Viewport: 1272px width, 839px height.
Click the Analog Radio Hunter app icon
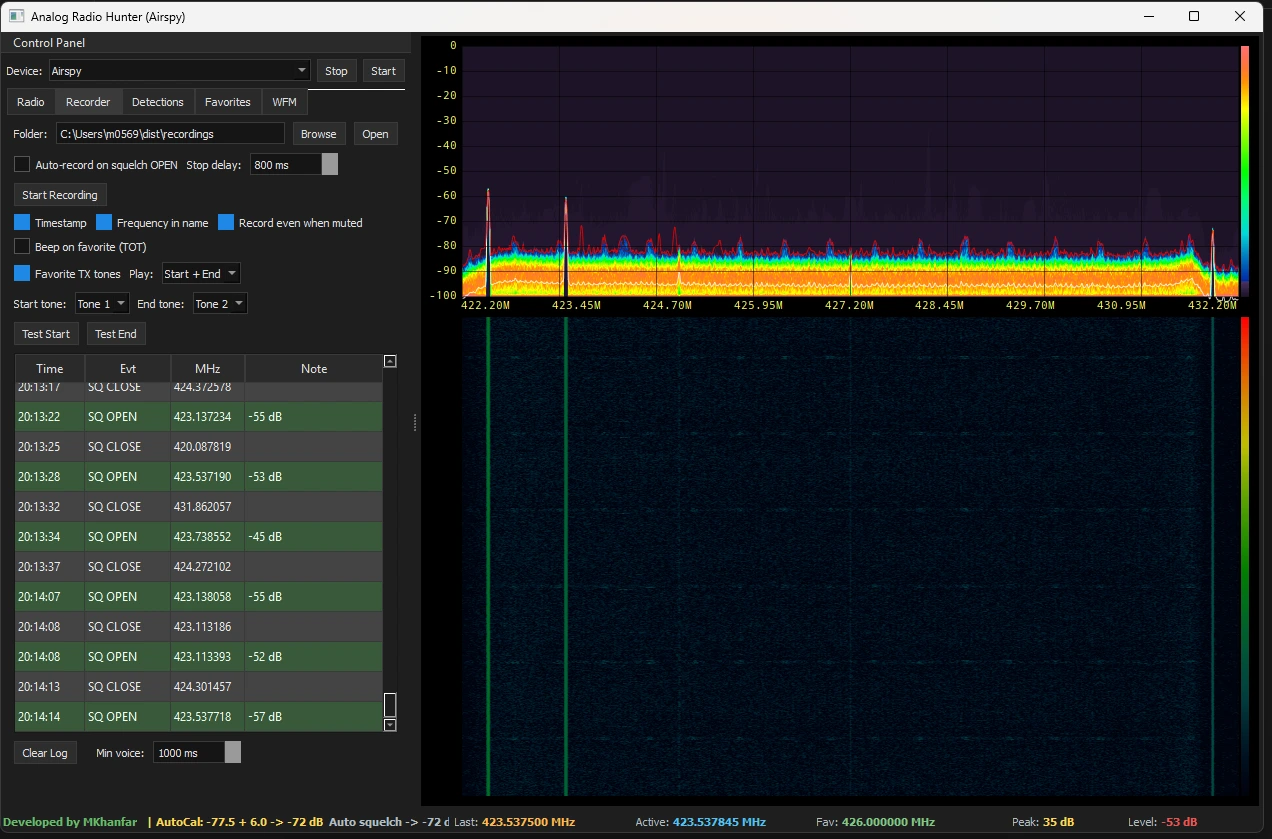16,16
